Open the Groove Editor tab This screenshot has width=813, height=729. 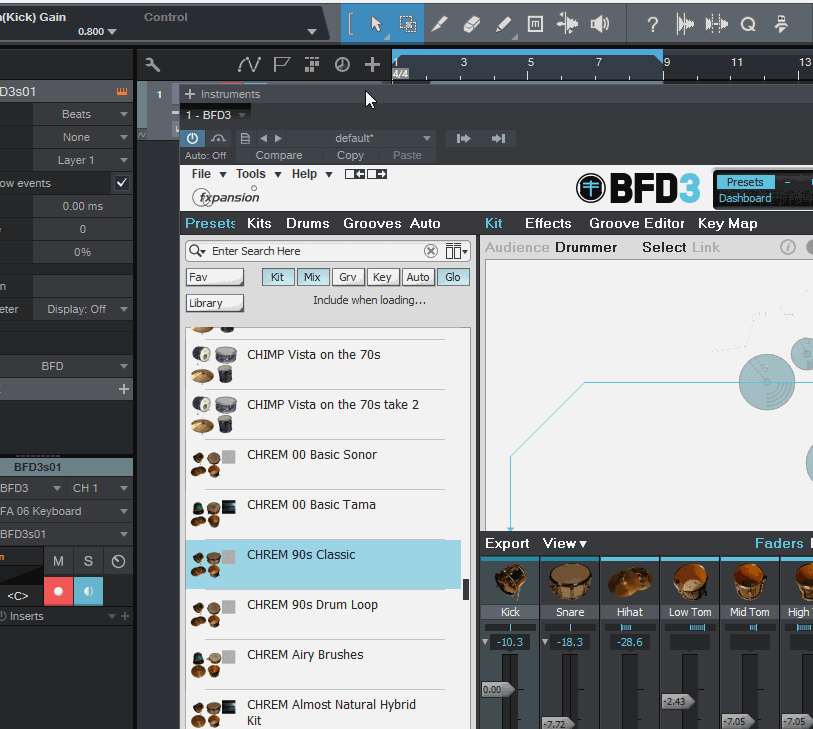(636, 223)
